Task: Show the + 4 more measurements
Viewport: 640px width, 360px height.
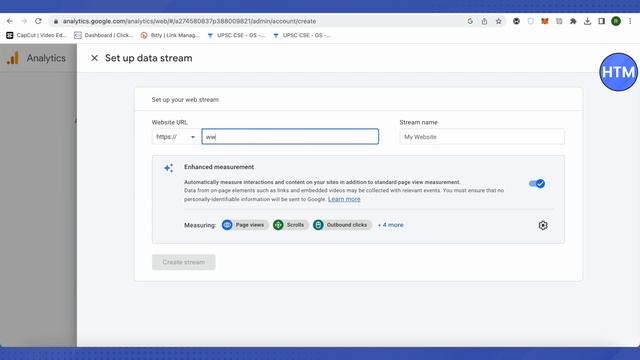Action: (x=391, y=225)
